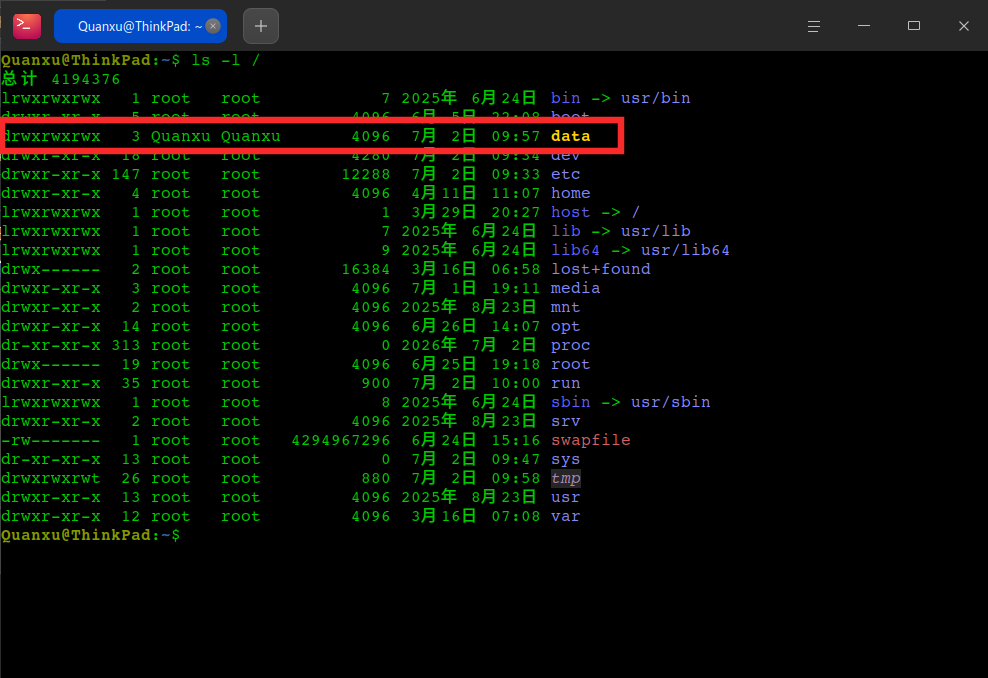Viewport: 988px width, 678px height.
Task: Click the "mnt" directory name
Action: (x=566, y=307)
